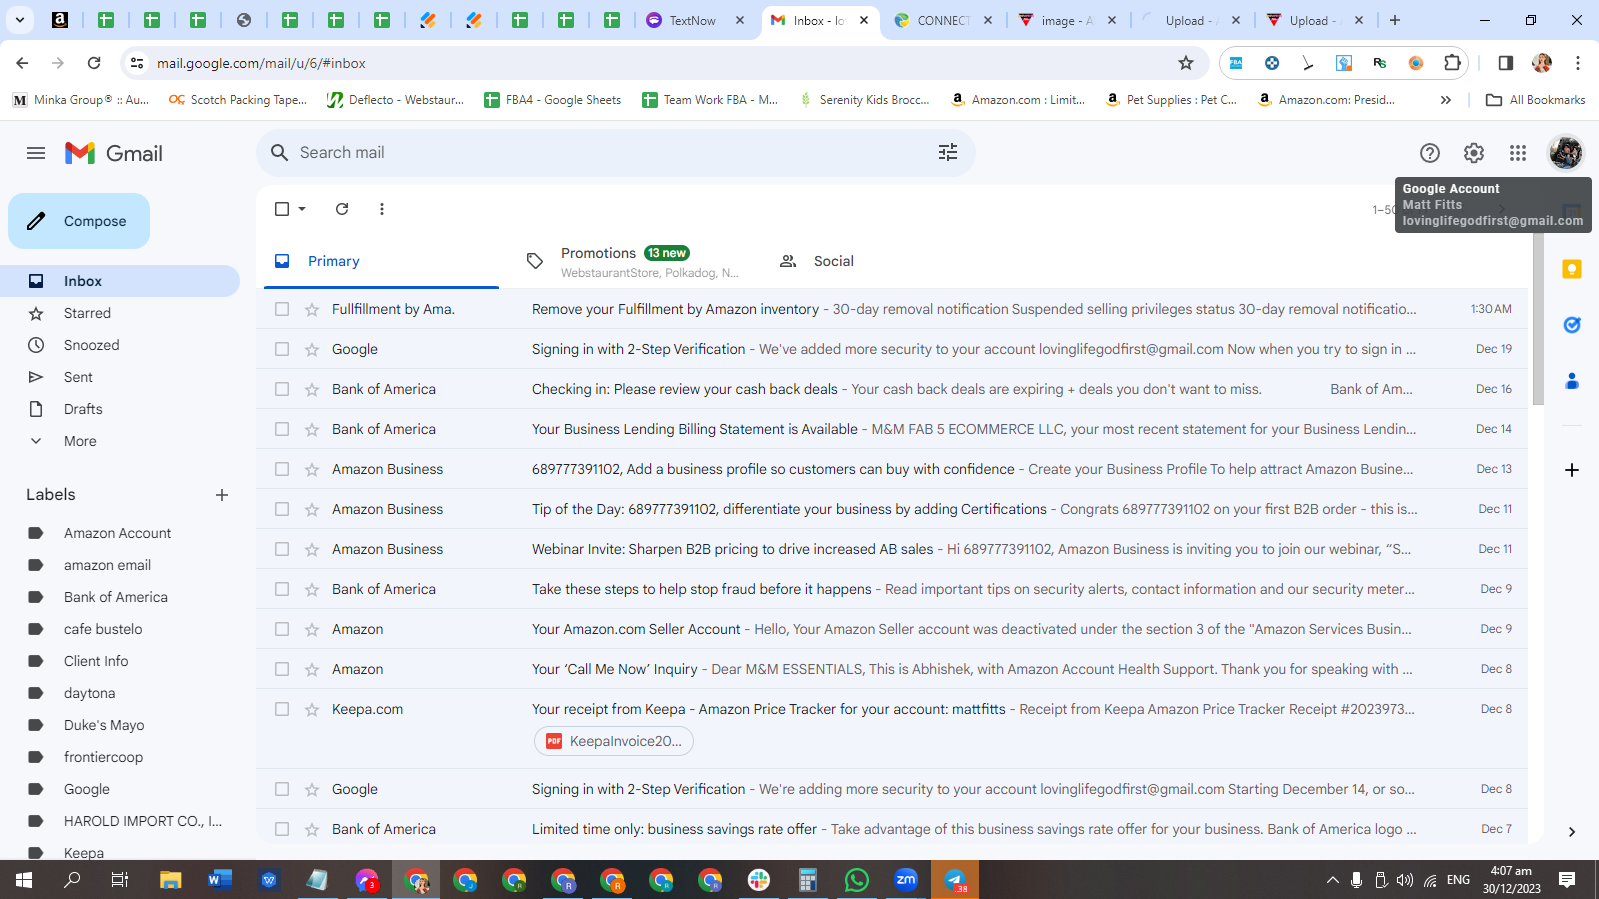Switch to the CONNECT browser tab
The height and width of the screenshot is (899, 1599).
click(943, 20)
